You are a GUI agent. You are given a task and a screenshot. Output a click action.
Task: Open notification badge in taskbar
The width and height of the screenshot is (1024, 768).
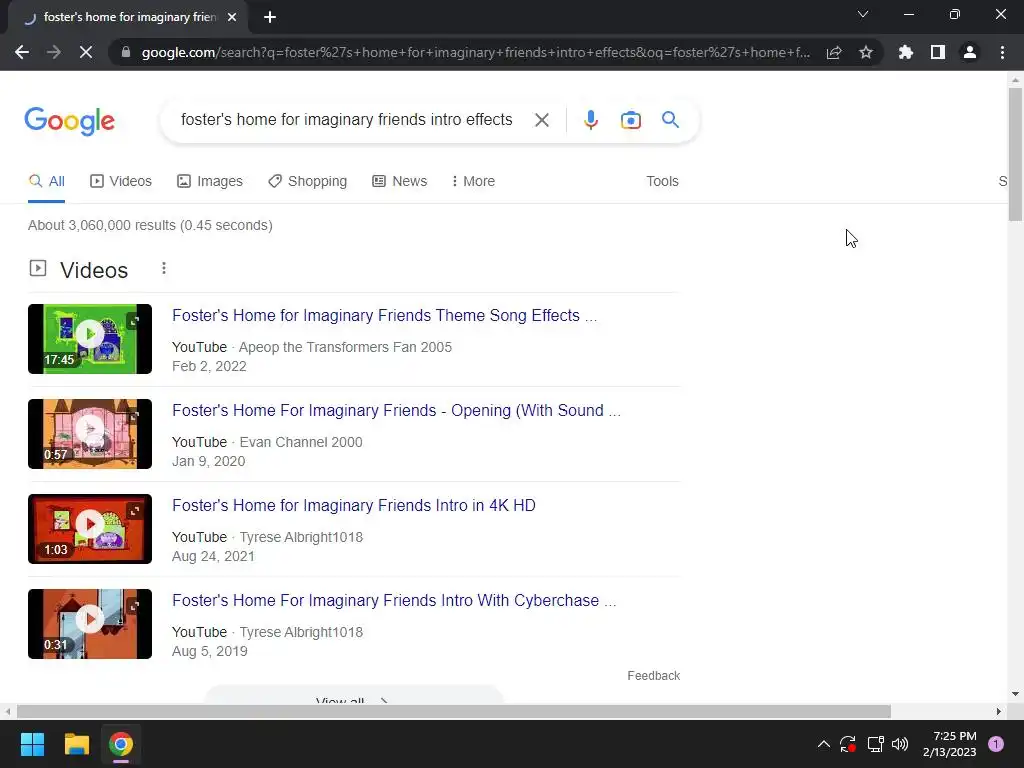click(x=996, y=744)
